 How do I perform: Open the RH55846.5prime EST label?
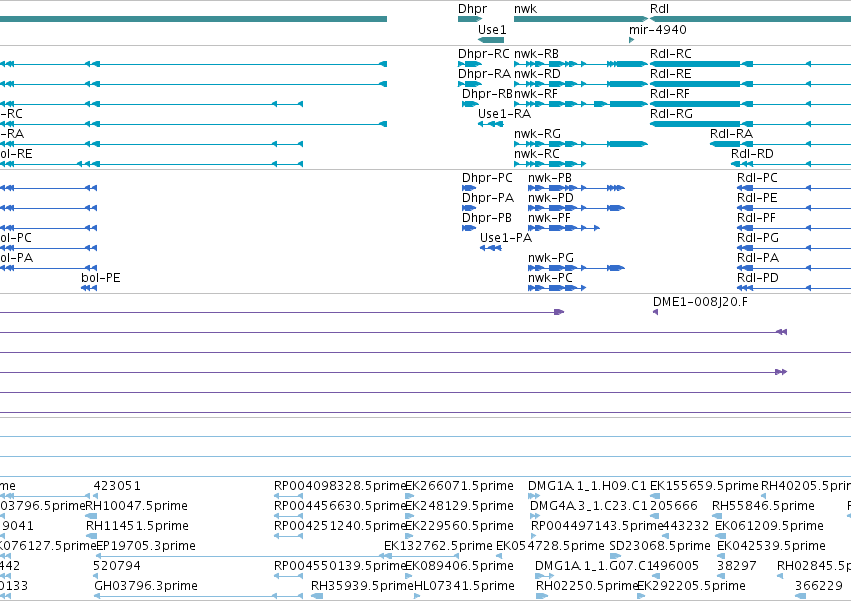(763, 506)
